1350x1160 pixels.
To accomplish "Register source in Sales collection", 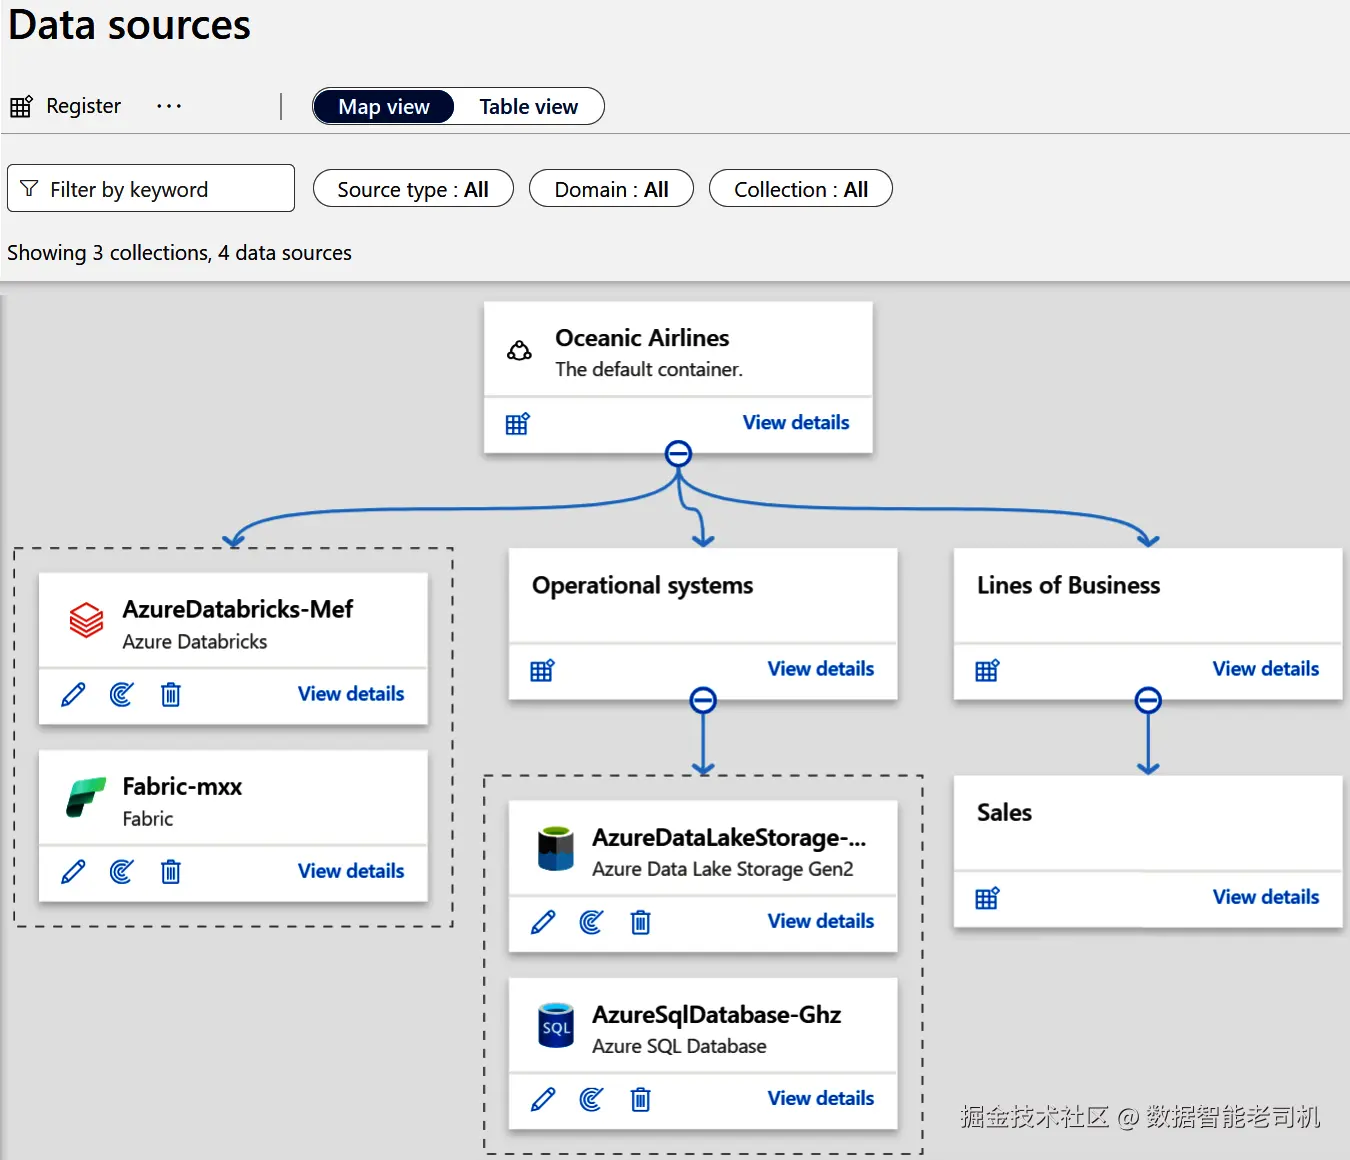I will click(x=987, y=898).
